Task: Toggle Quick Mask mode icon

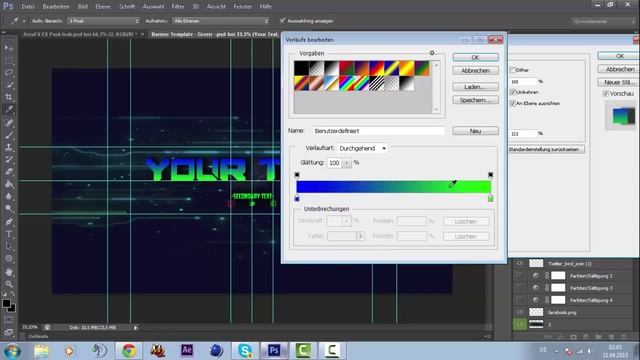Action: pos(9,320)
